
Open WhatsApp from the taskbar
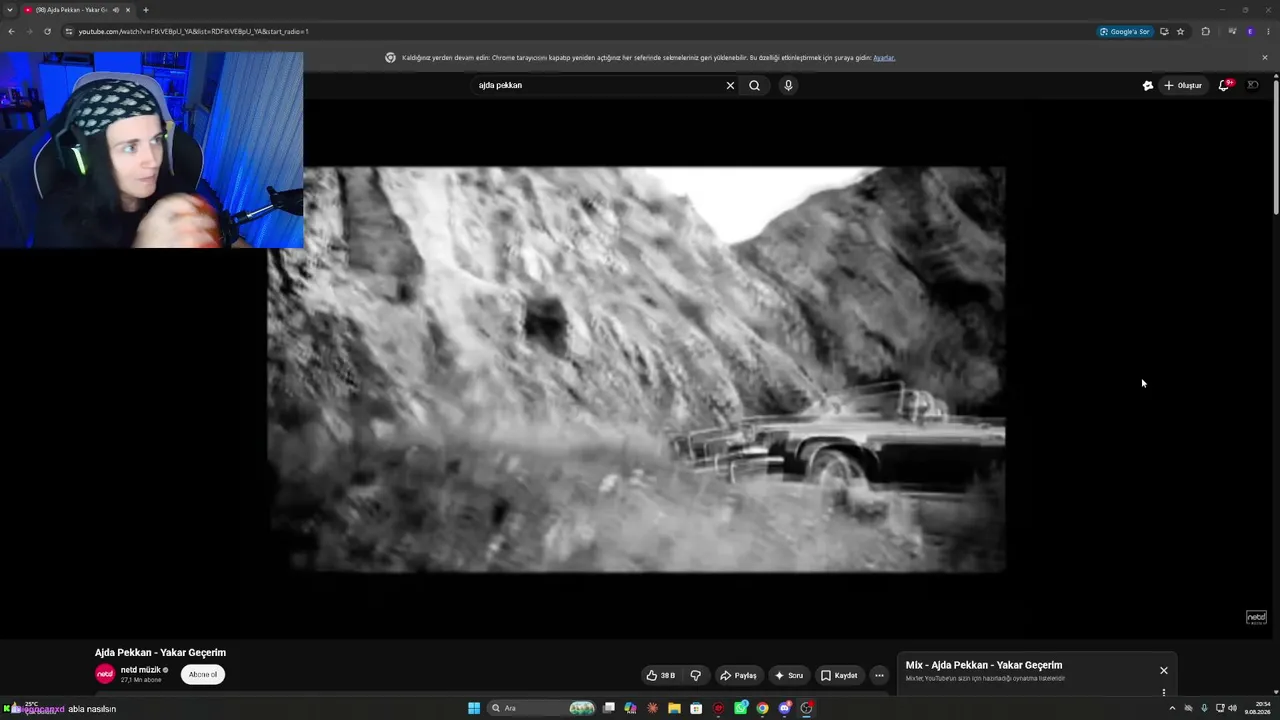[740, 708]
